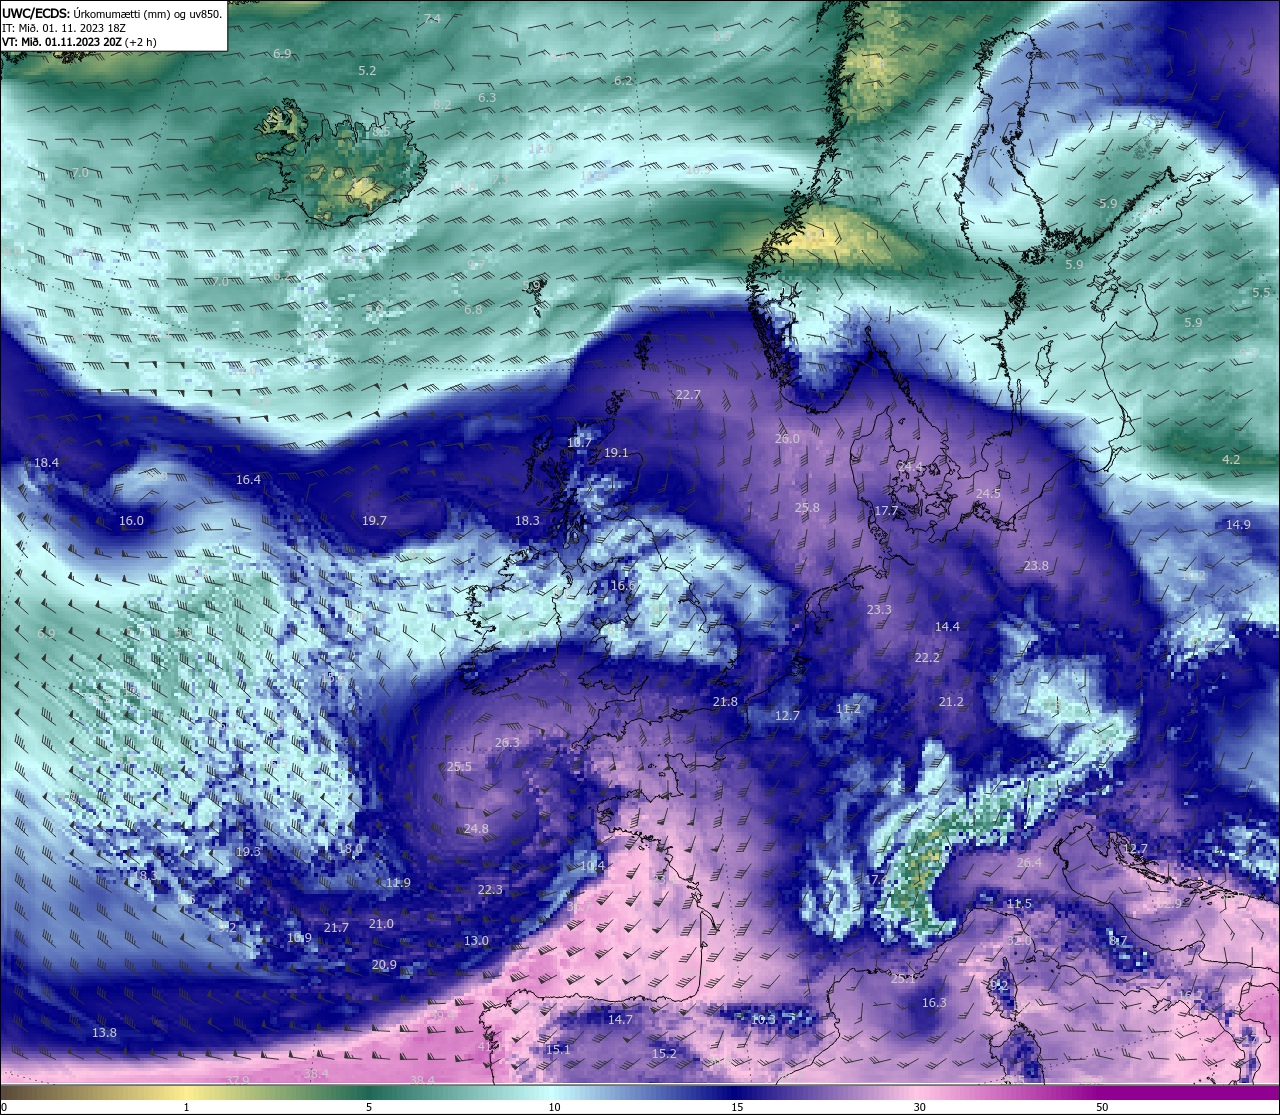Click the UWC/ECDS map title text
This screenshot has width=1280, height=1115.
111,14
